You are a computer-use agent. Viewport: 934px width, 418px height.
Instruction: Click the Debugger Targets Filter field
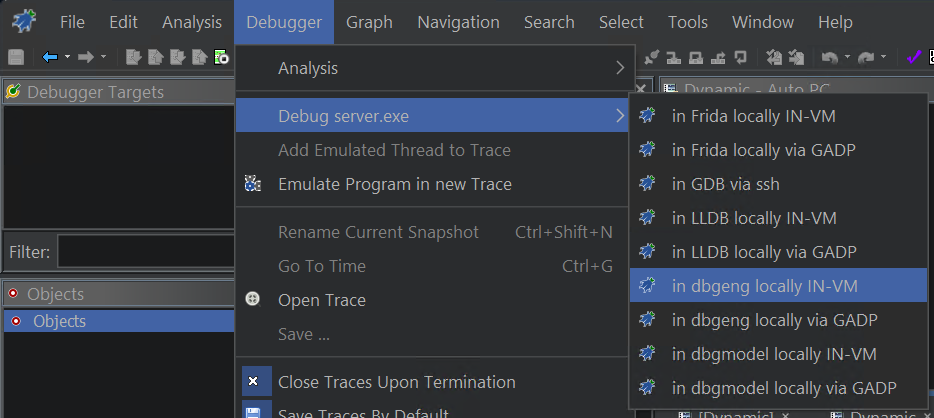point(146,252)
